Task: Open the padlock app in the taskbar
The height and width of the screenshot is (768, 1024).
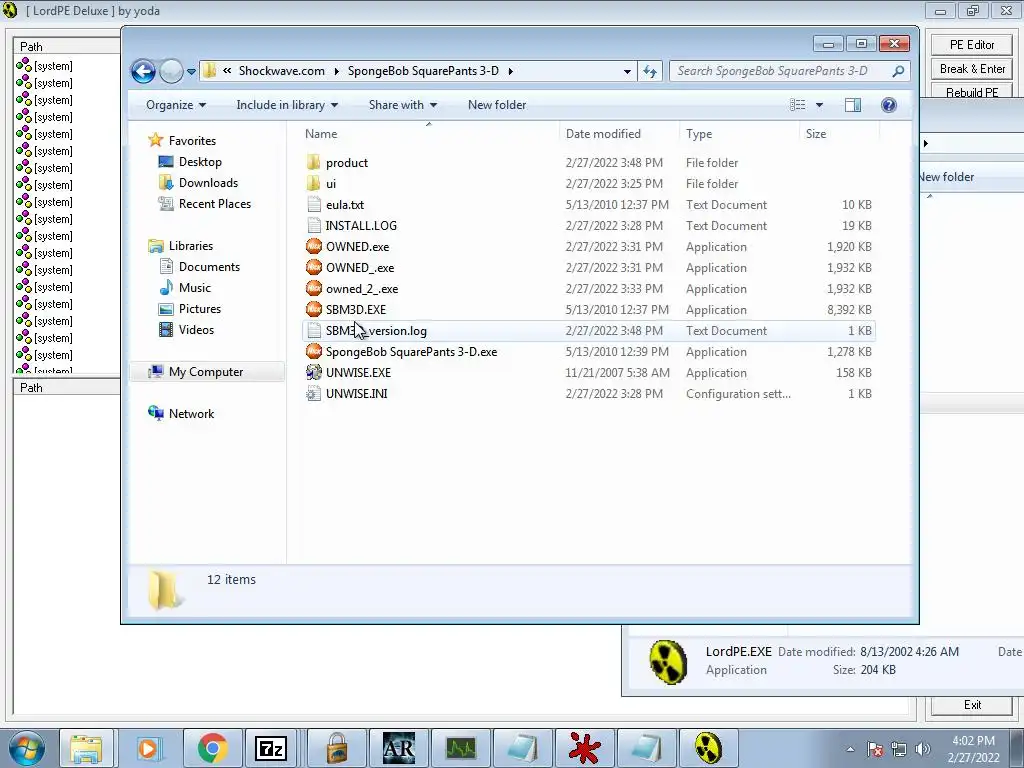Action: (x=336, y=748)
